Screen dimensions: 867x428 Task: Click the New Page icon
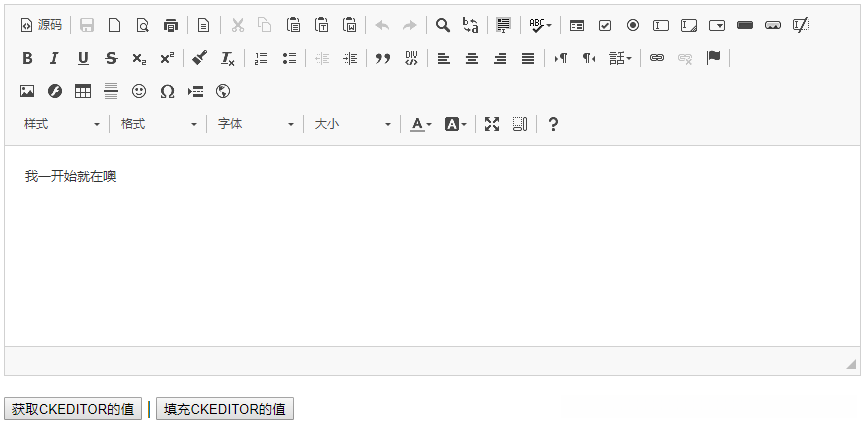point(114,25)
